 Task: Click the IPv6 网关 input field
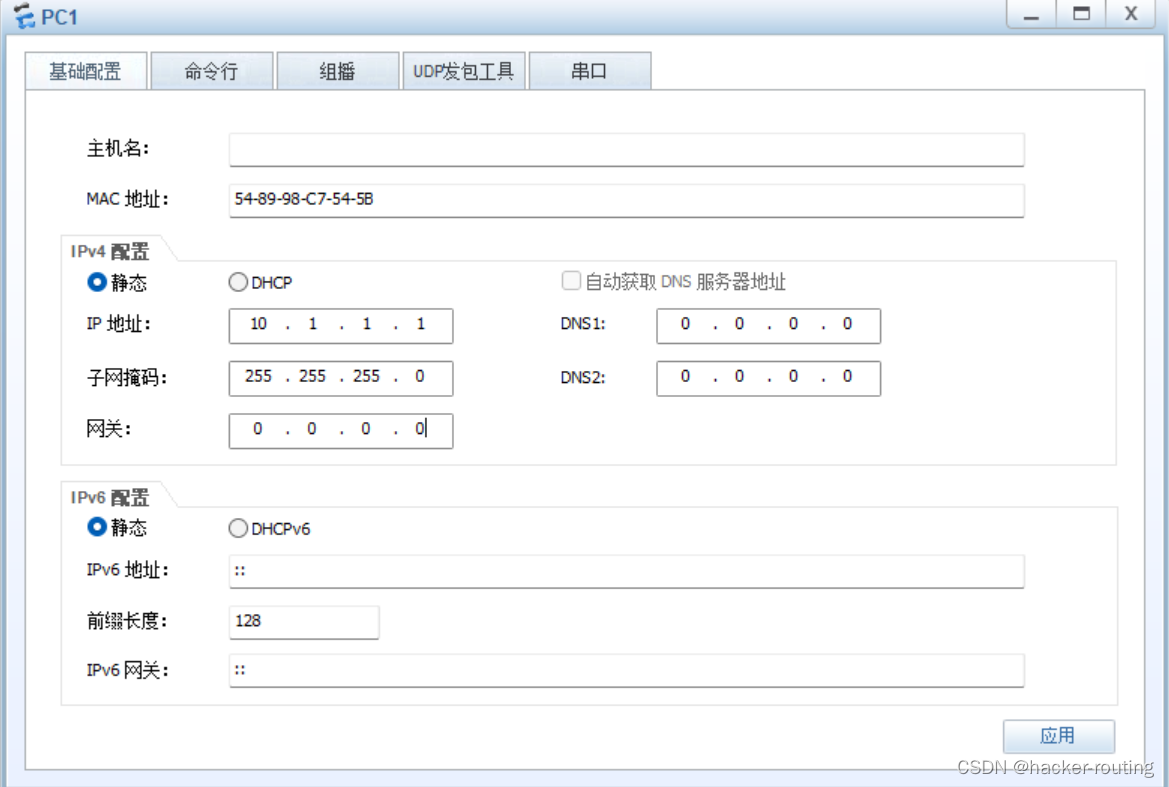pyautogui.click(x=626, y=671)
